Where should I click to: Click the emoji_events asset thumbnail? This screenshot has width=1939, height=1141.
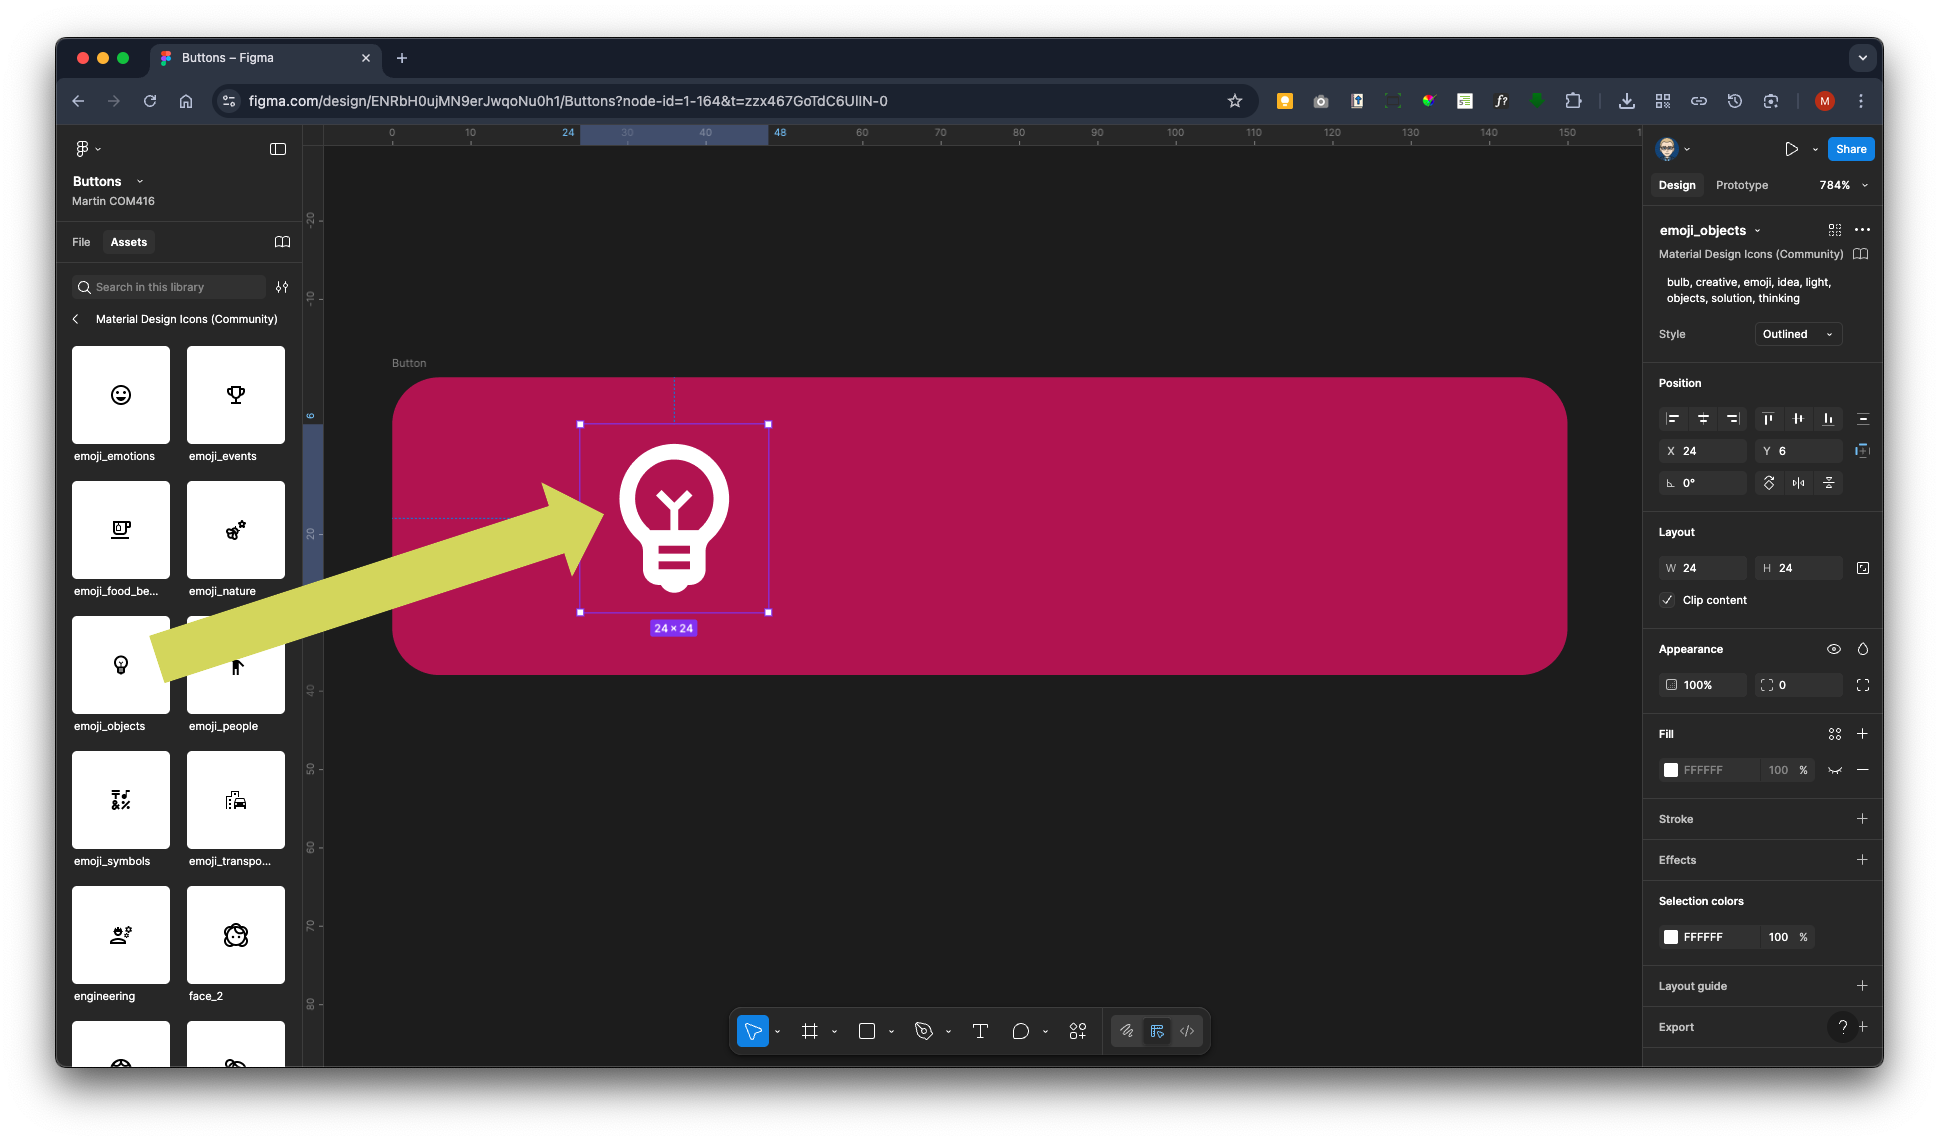click(236, 395)
